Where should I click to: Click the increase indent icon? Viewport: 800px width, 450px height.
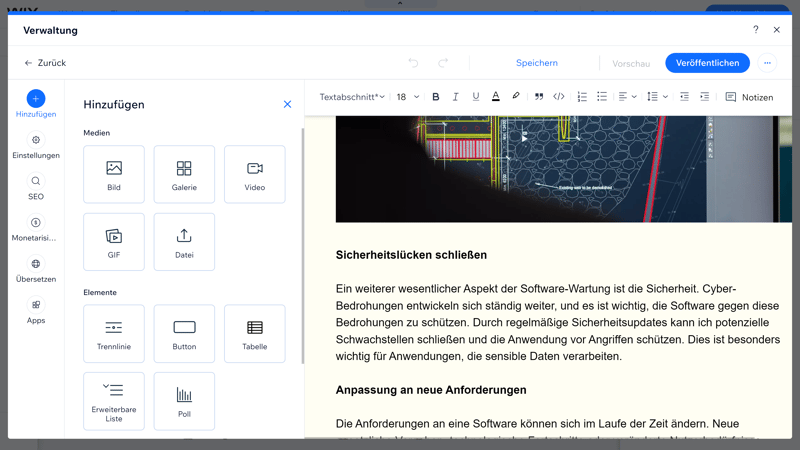tap(705, 97)
